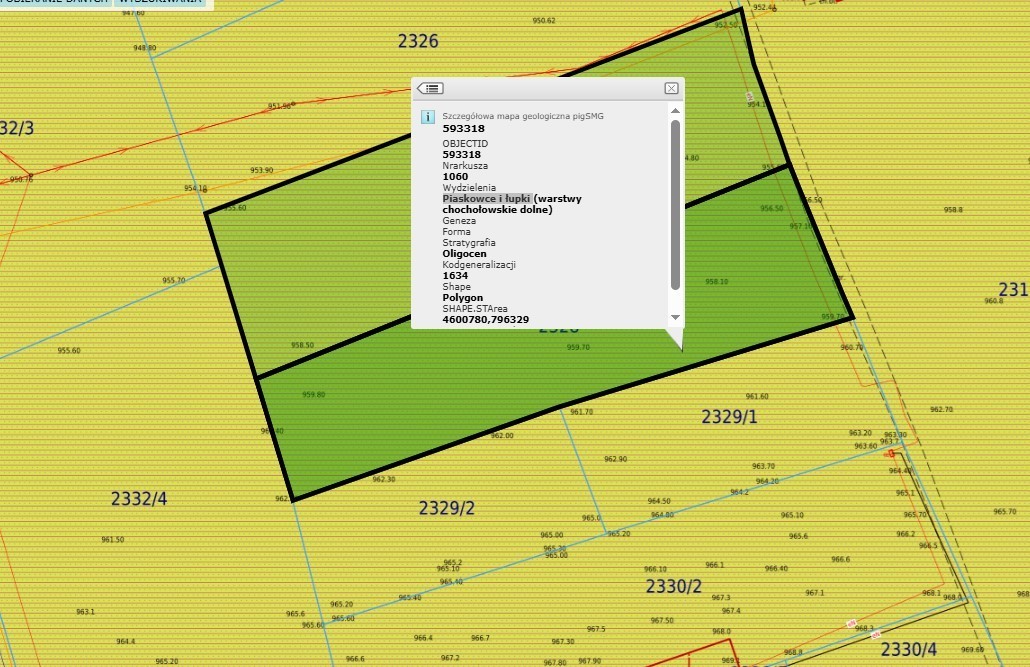This screenshot has width=1030, height=667.
Task: Click the SHAPE.STArea value 4600780,796329
Action: [x=486, y=320]
